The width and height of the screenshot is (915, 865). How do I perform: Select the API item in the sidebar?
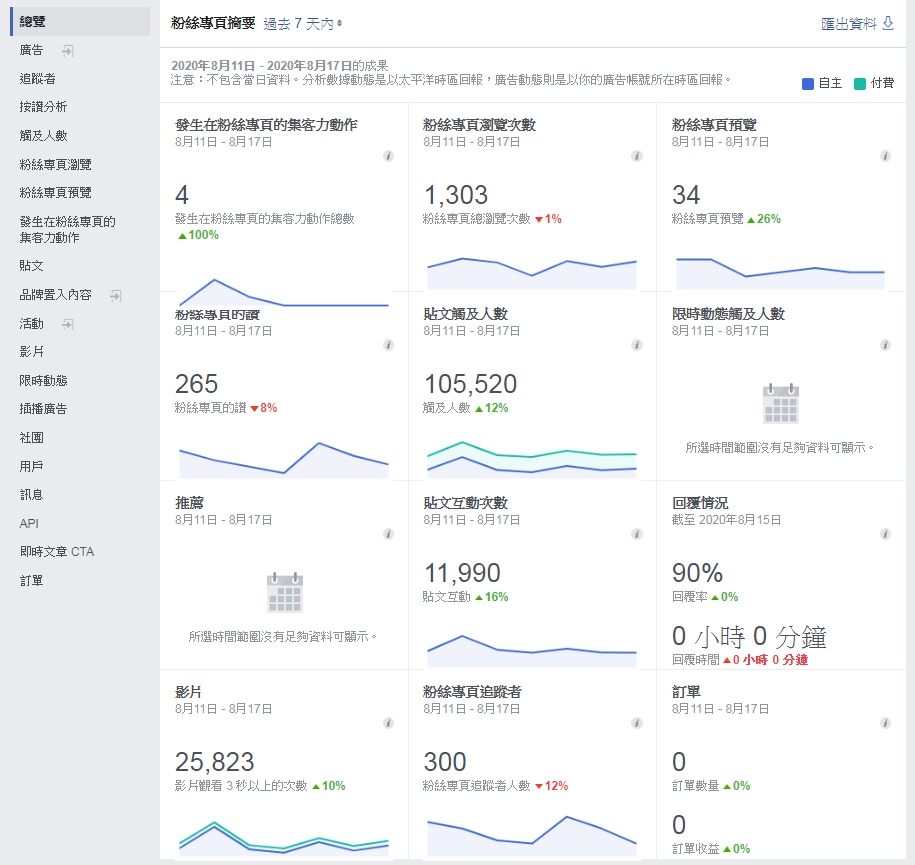[30, 523]
